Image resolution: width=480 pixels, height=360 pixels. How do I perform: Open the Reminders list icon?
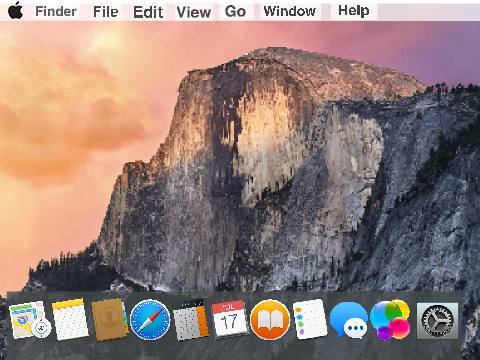[x=310, y=319]
